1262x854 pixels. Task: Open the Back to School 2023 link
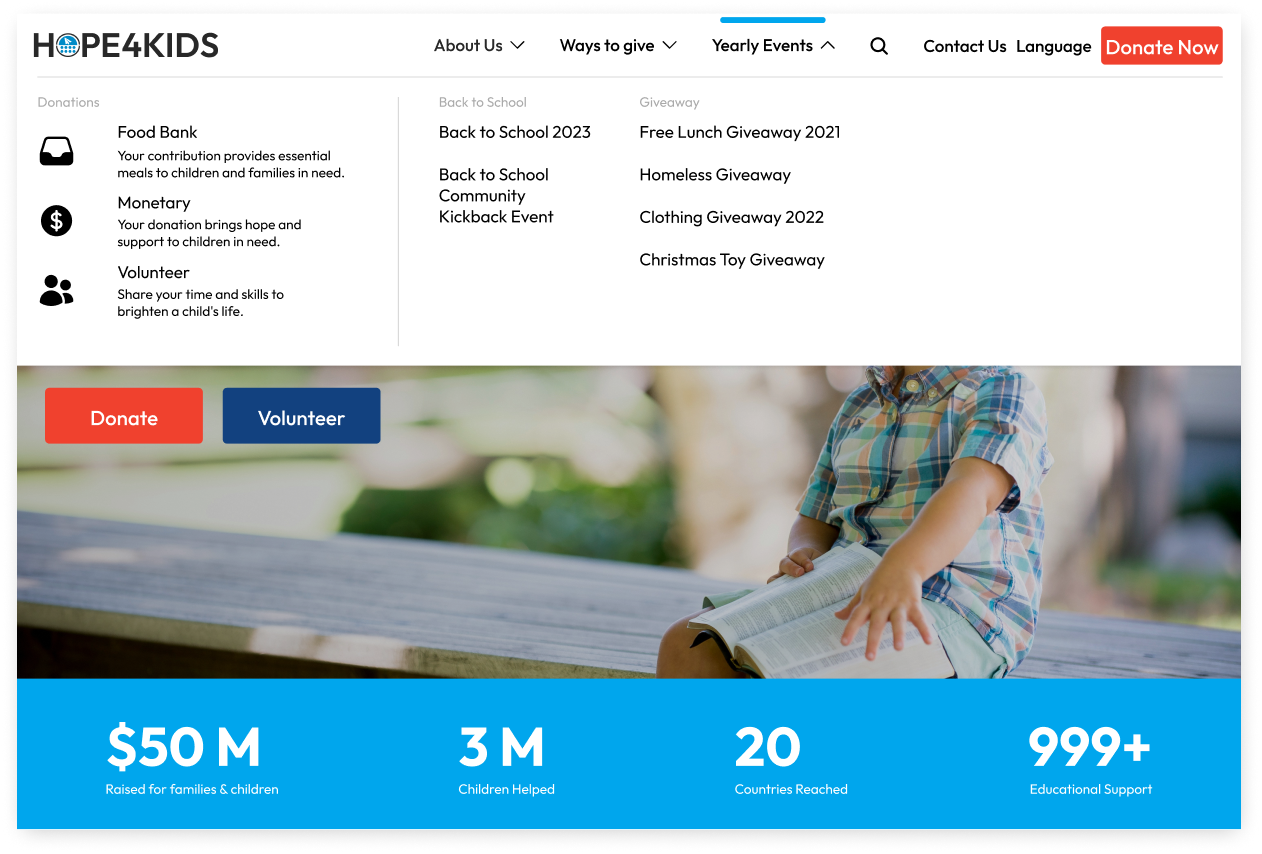[x=514, y=132]
